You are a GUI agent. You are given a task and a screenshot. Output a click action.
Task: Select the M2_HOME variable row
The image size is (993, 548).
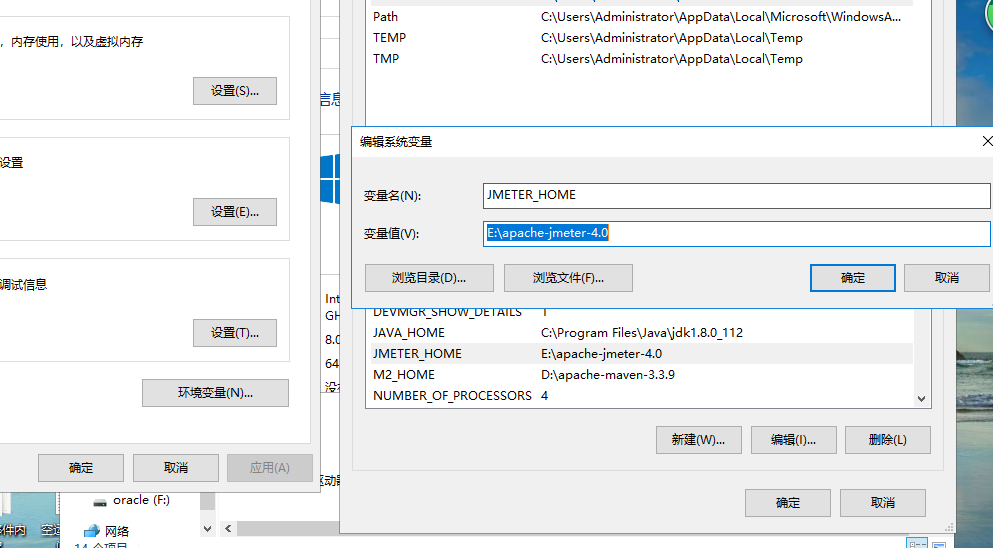tap(641, 374)
